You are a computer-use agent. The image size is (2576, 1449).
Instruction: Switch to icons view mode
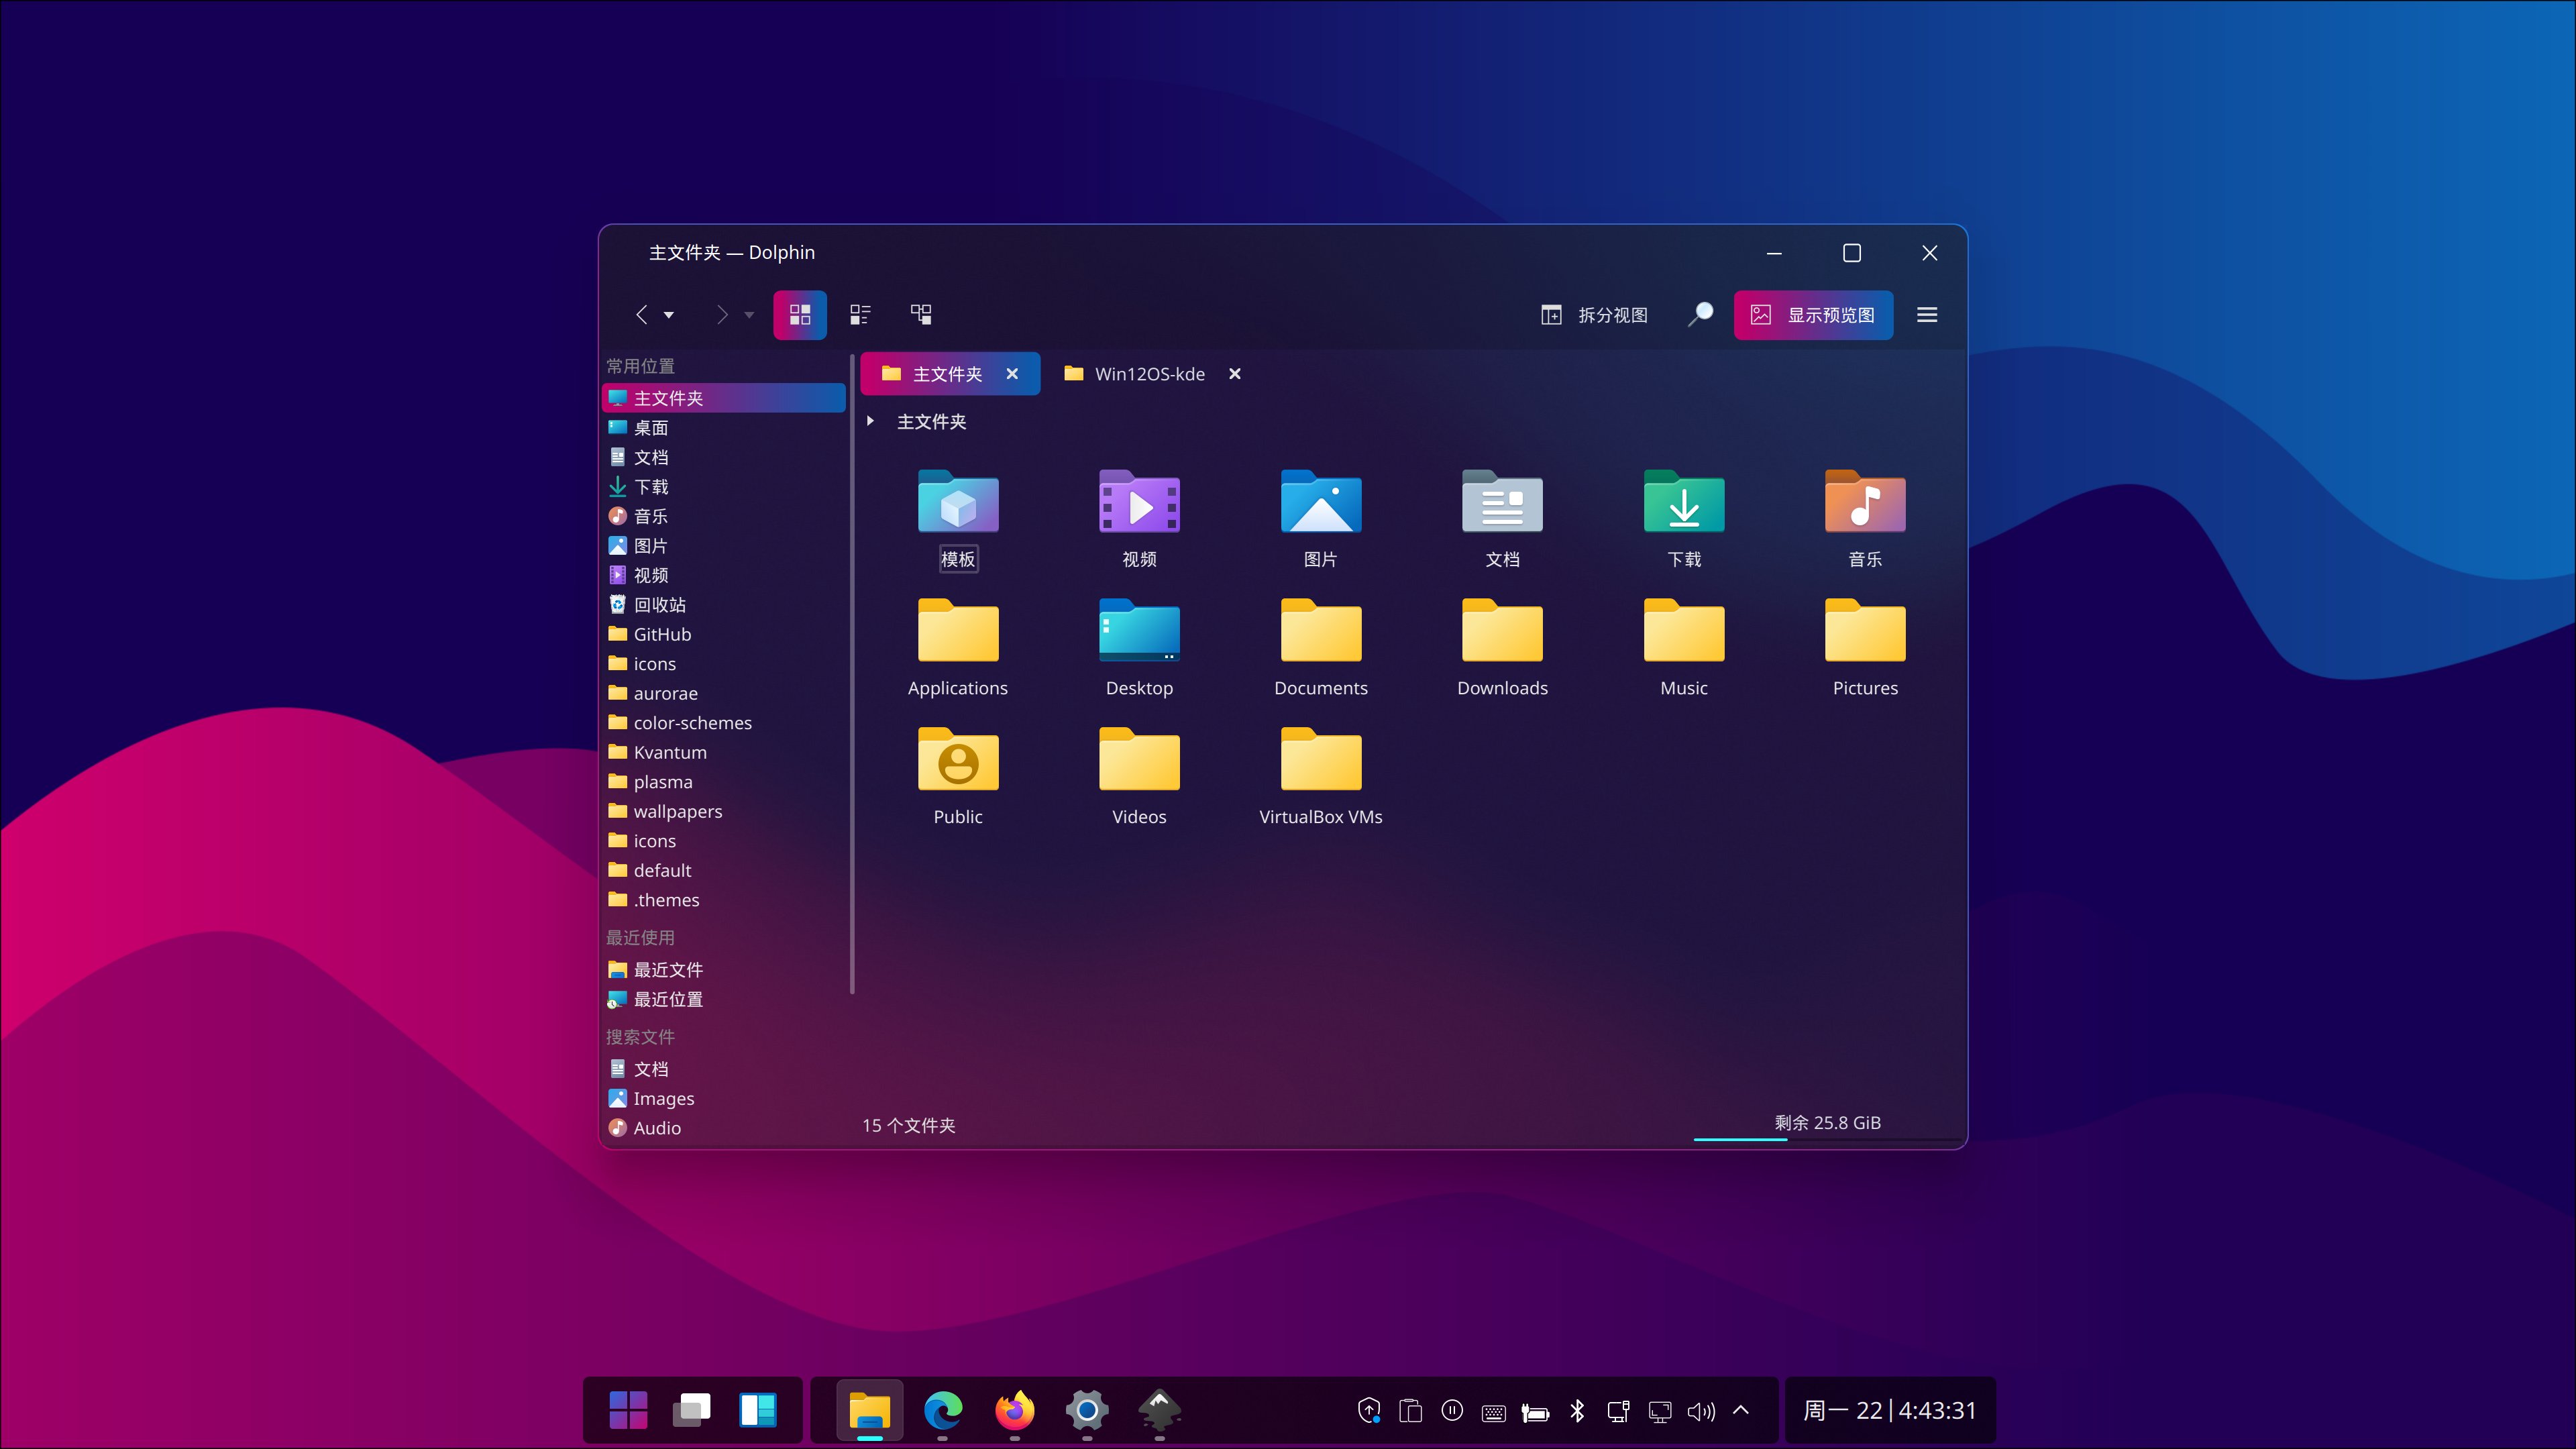799,315
